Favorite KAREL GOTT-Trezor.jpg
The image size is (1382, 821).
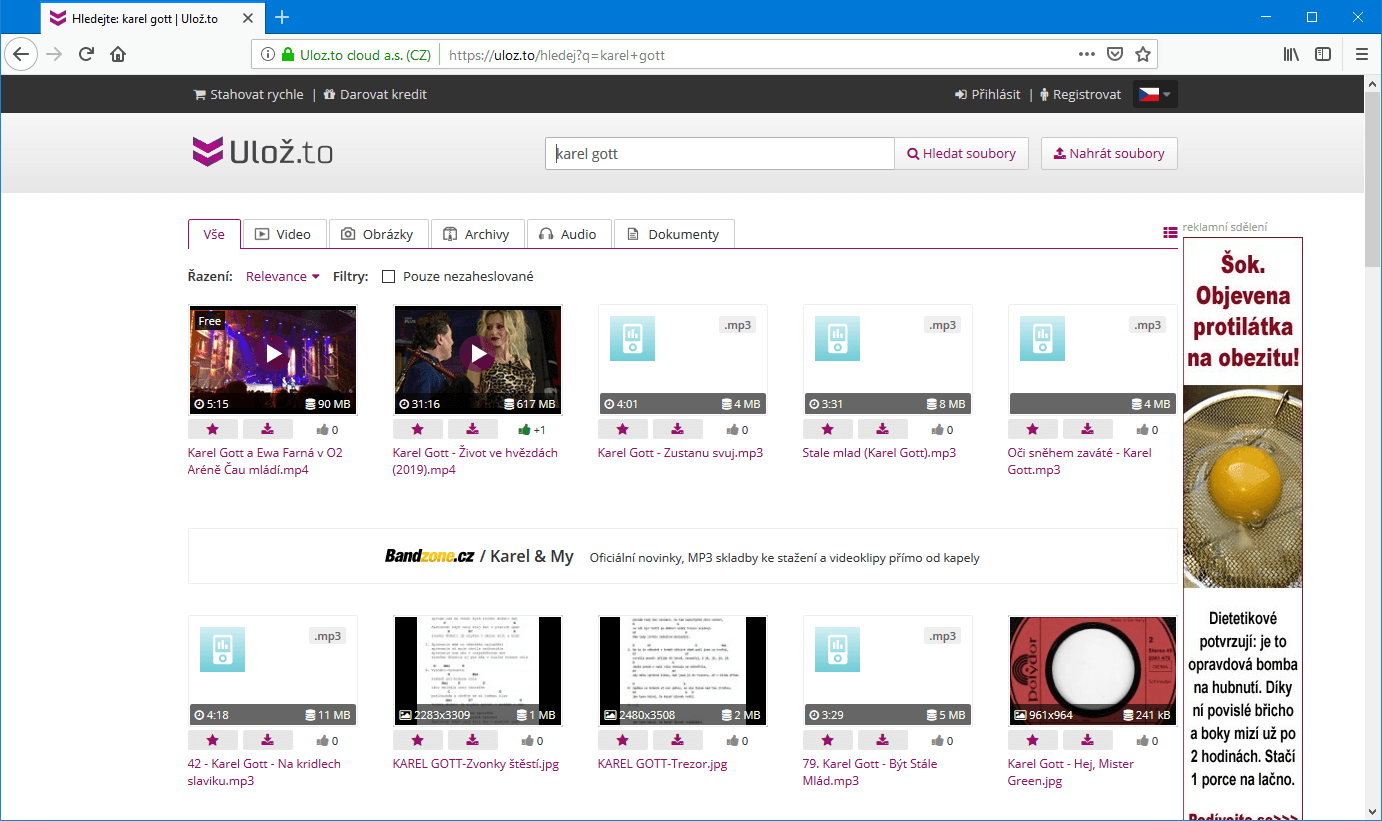[623, 740]
